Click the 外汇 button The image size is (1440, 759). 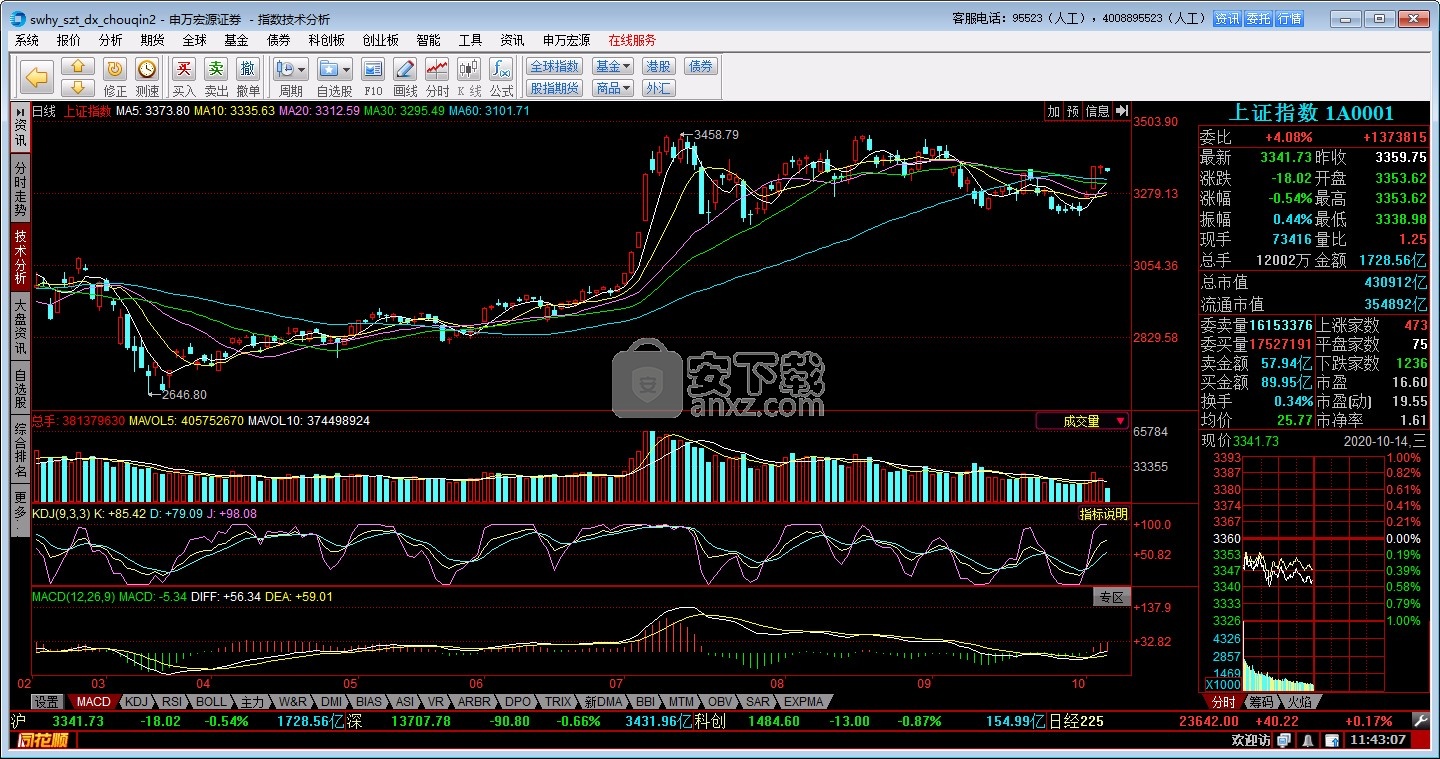tap(658, 88)
